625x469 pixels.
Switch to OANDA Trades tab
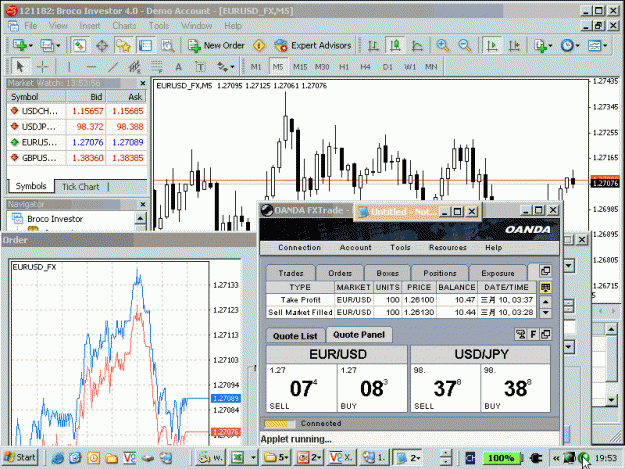(x=291, y=273)
